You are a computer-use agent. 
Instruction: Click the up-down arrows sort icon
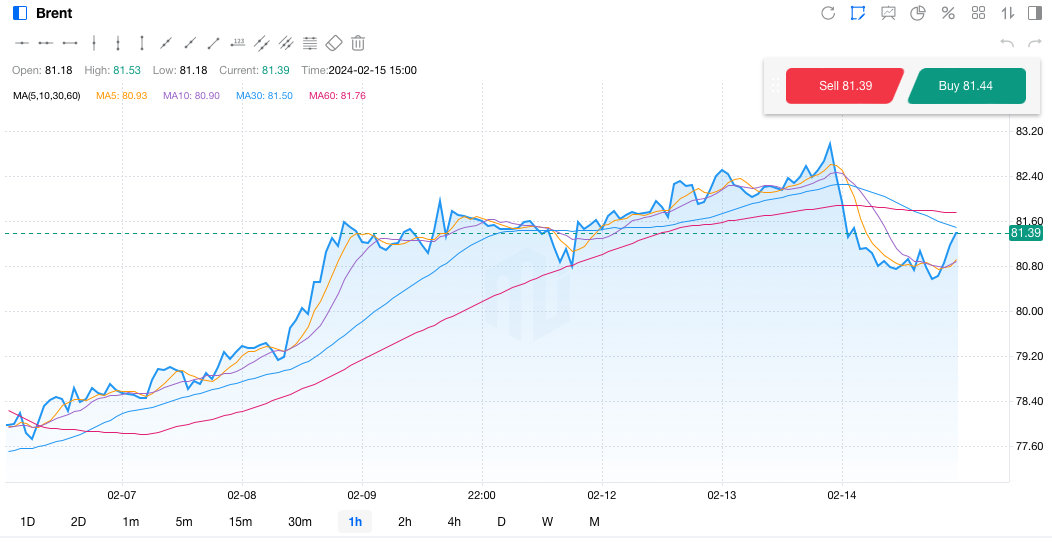tap(1008, 13)
